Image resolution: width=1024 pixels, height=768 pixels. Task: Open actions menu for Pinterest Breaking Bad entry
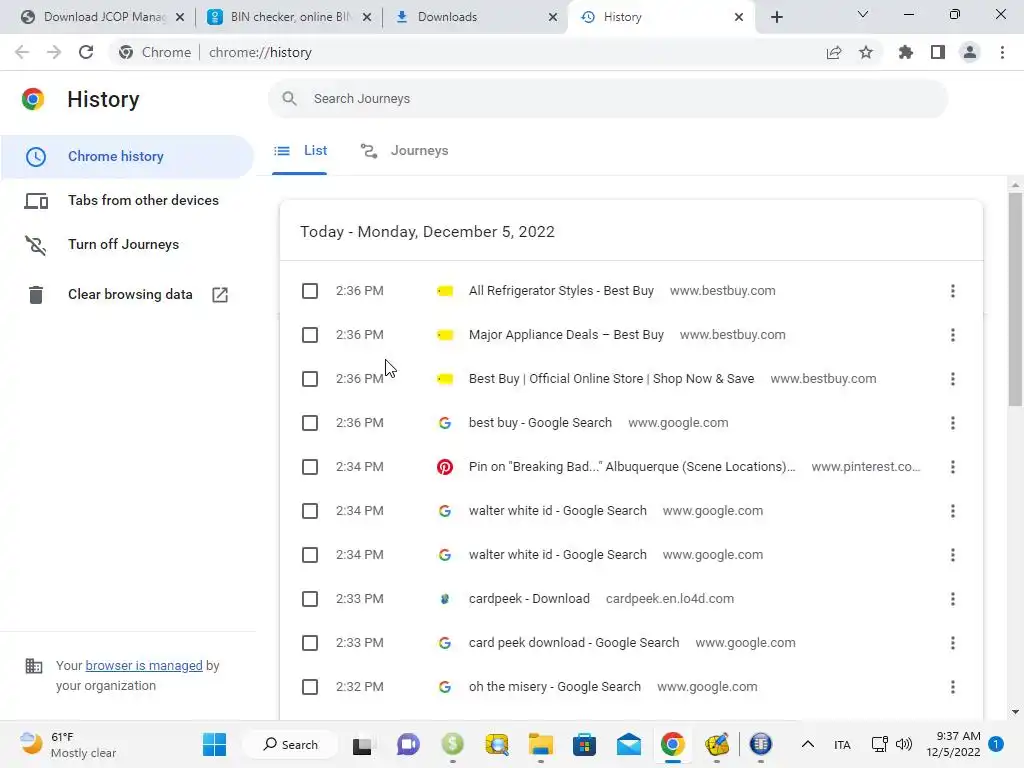[x=953, y=467]
